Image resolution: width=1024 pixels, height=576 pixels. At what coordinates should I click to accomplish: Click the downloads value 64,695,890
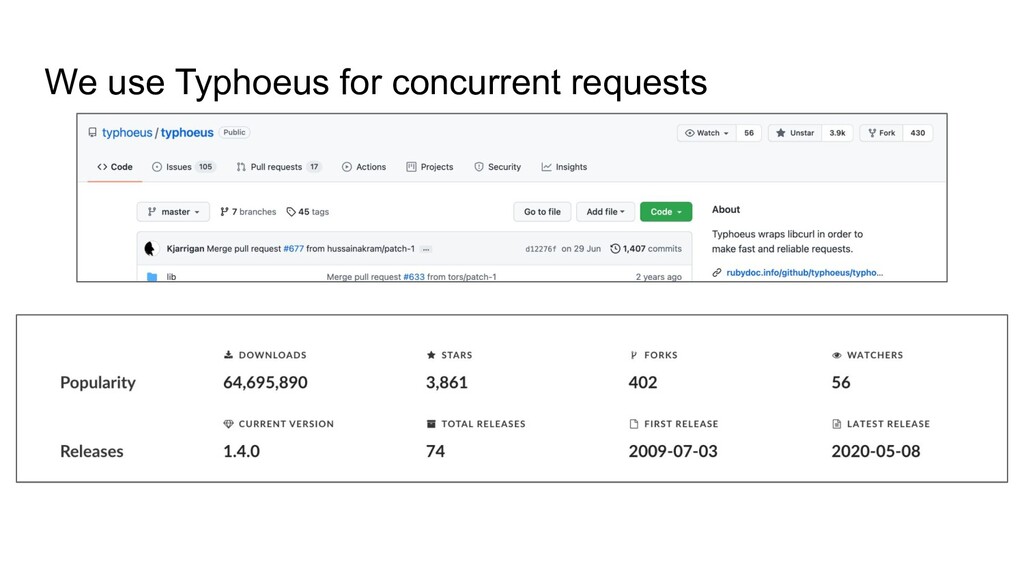pyautogui.click(x=265, y=383)
